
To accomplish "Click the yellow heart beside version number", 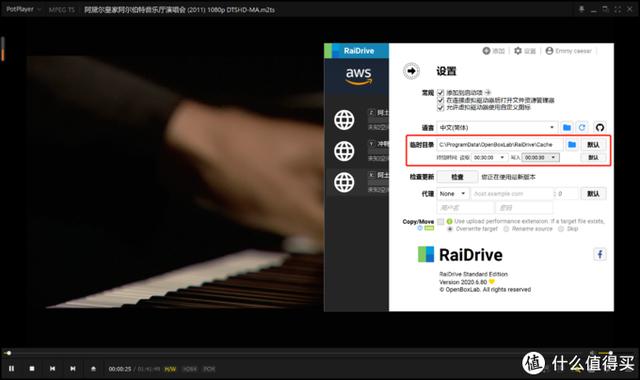I will click(492, 282).
